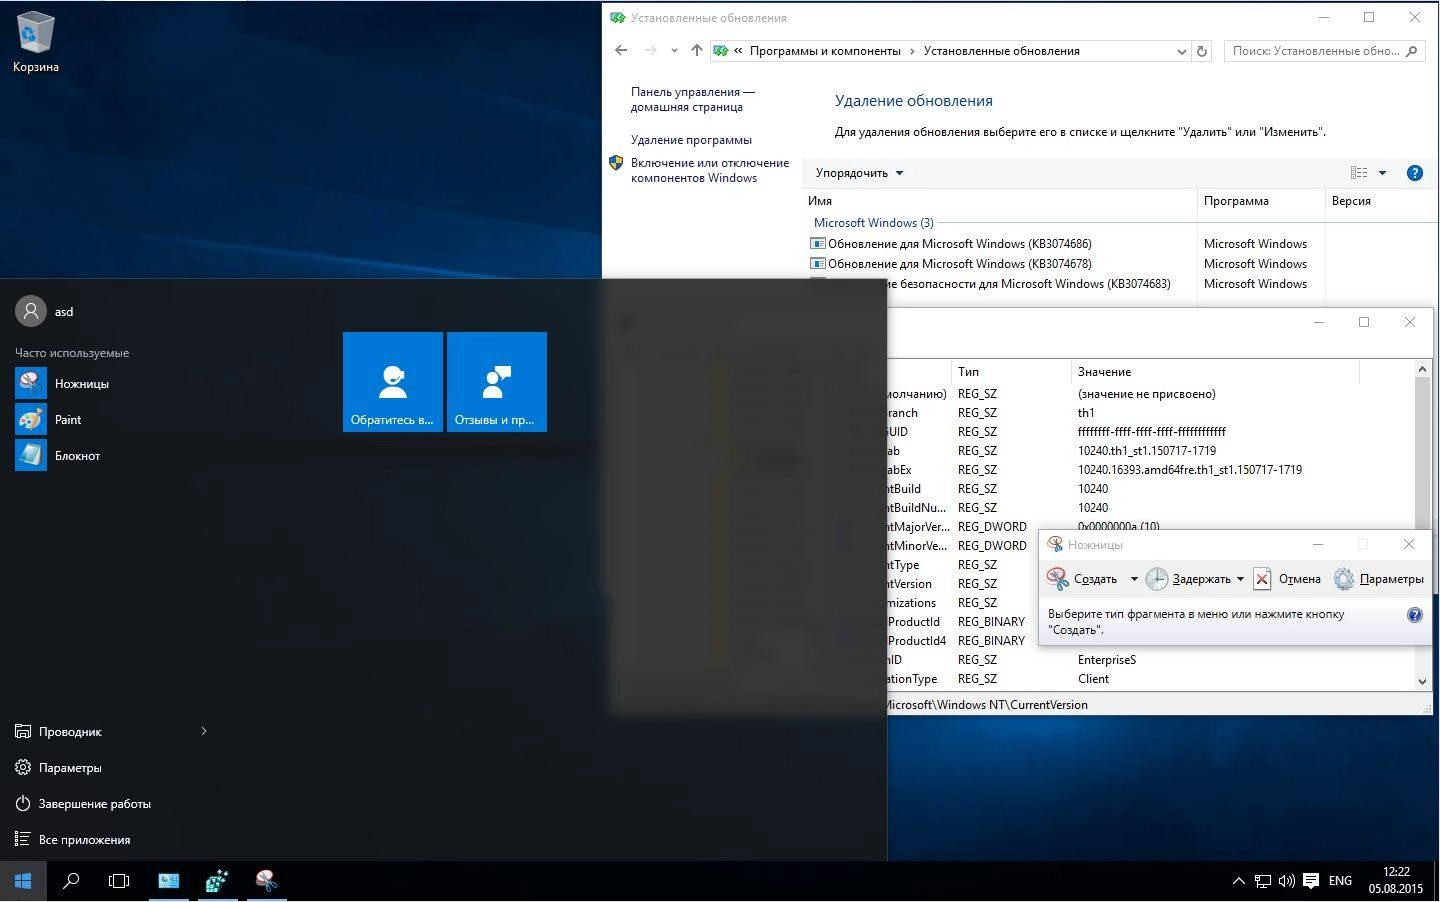The image size is (1440, 902).
Task: Select registry value EnterpriseS
Action: pos(1106,660)
